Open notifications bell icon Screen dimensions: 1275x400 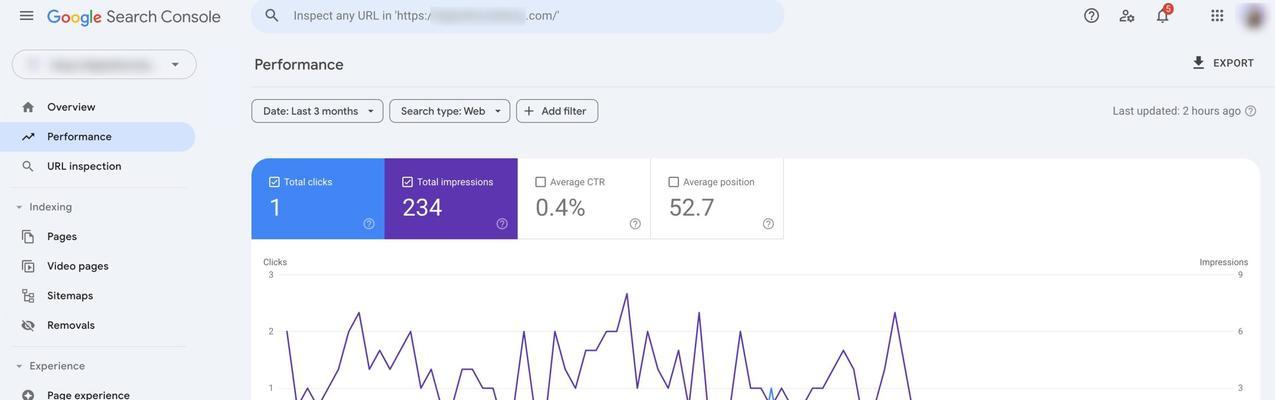coord(1163,16)
